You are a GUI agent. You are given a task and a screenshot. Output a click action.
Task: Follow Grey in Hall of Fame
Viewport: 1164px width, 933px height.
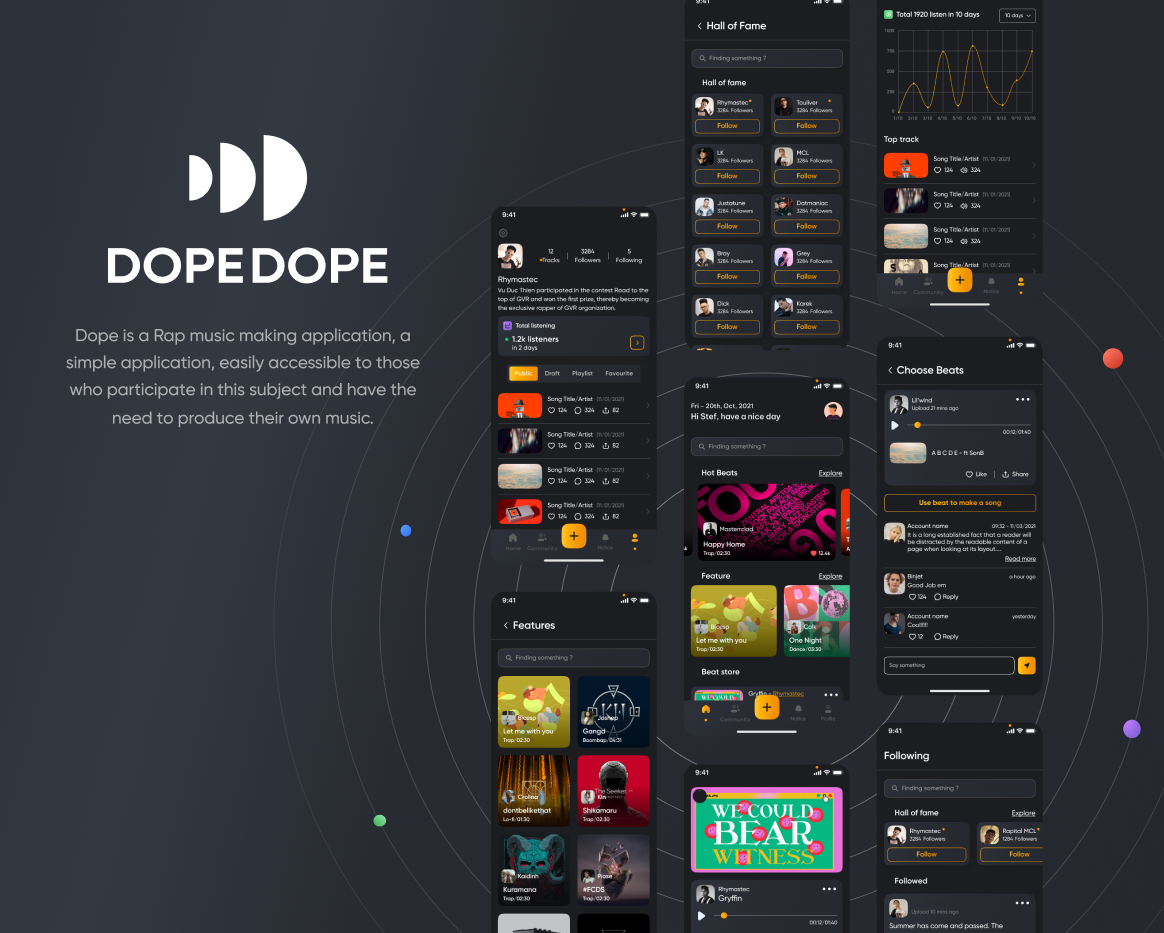(x=807, y=277)
